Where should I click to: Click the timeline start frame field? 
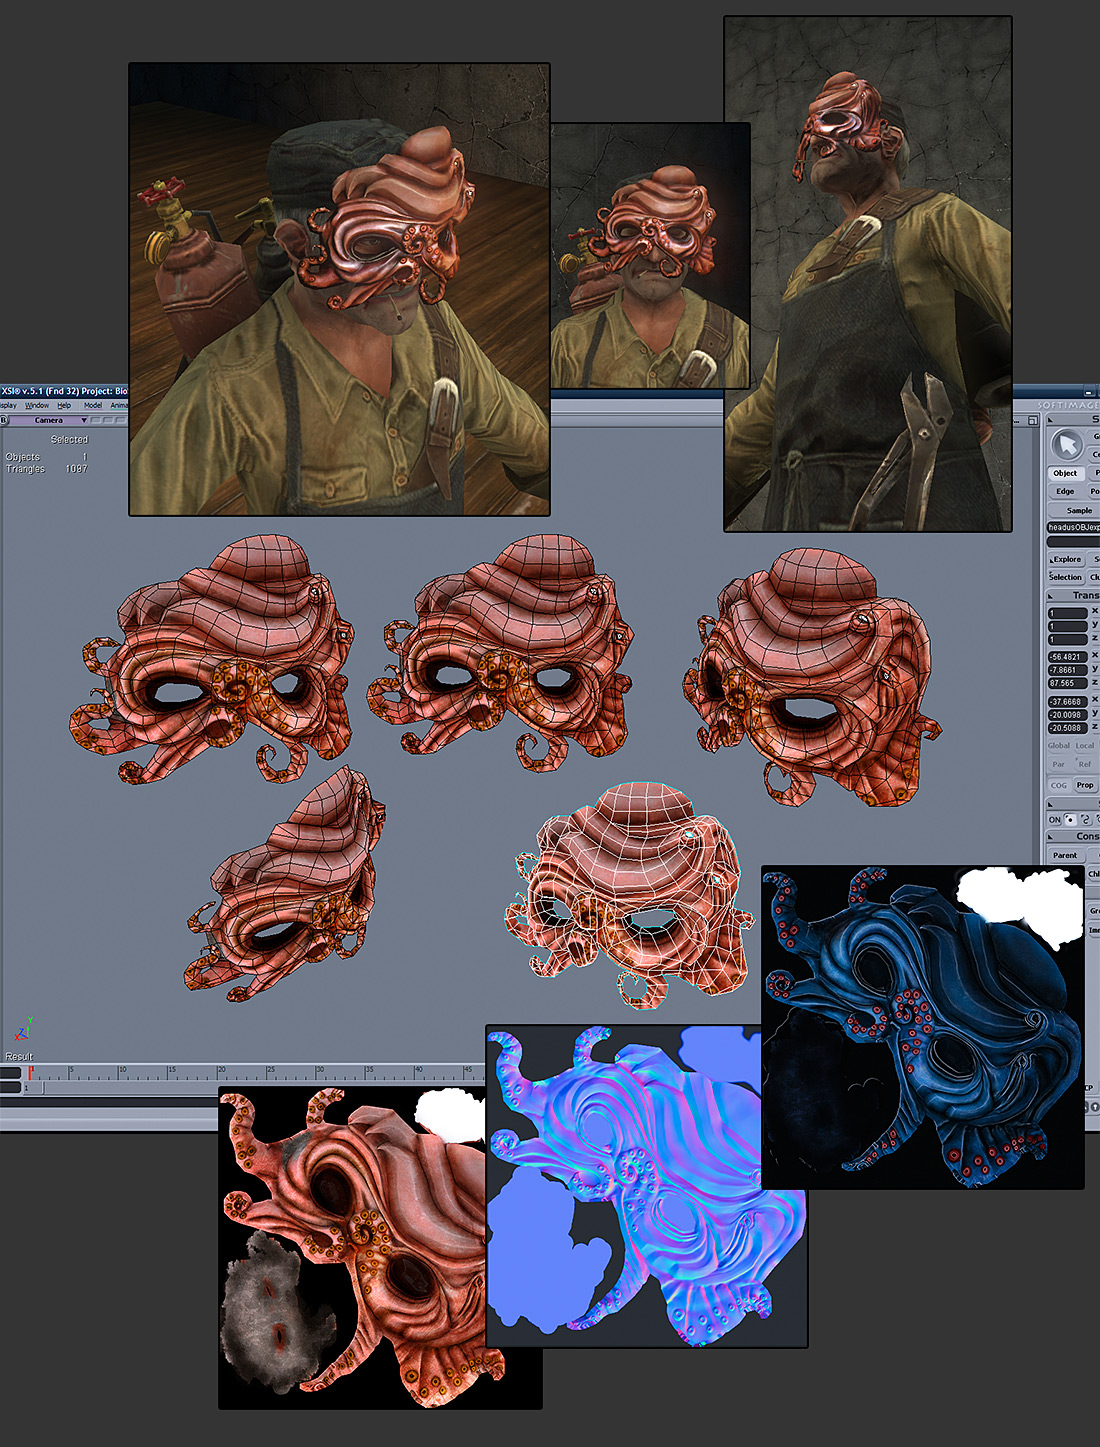[x=10, y=1073]
